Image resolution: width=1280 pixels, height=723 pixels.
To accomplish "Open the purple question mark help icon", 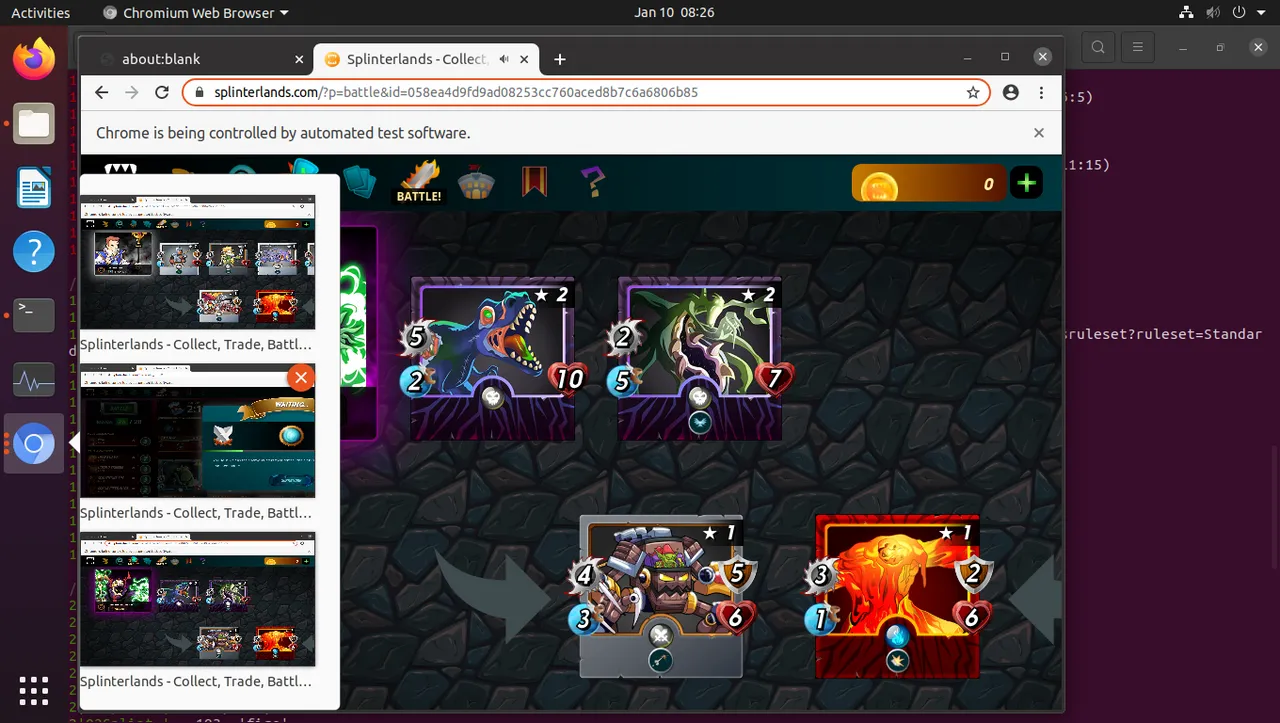I will pos(592,182).
